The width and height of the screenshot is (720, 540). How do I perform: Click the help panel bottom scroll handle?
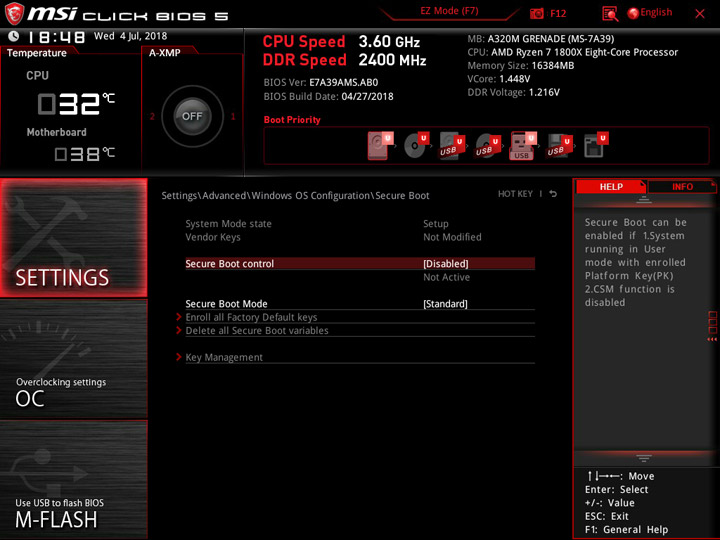tap(644, 458)
